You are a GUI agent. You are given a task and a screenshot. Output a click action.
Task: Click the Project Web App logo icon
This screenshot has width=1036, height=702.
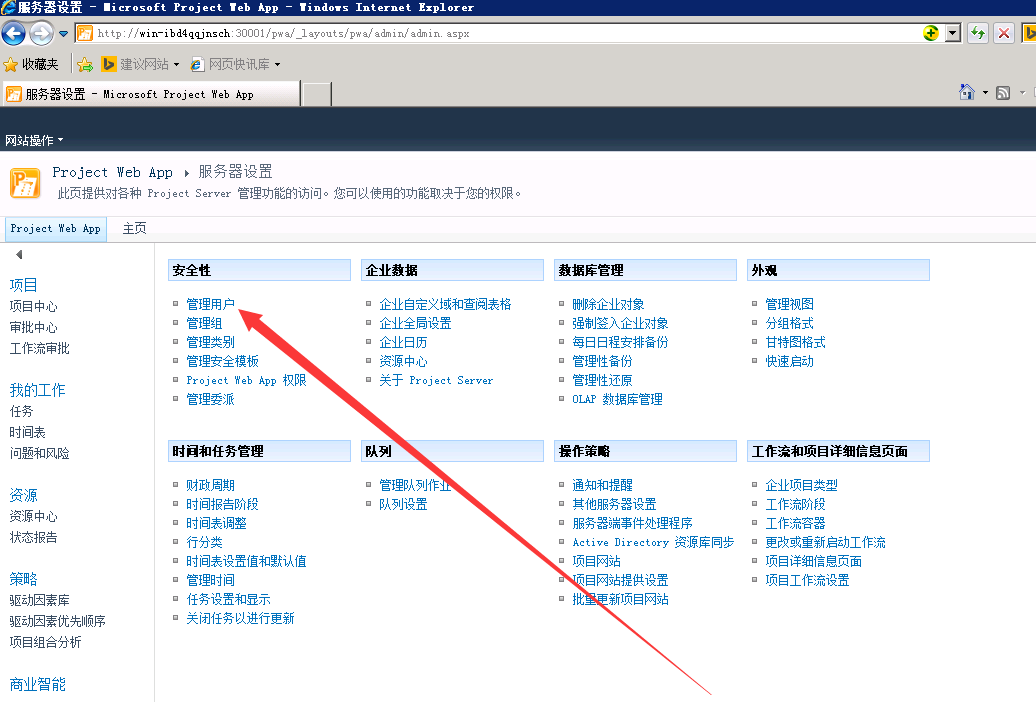pyautogui.click(x=25, y=183)
